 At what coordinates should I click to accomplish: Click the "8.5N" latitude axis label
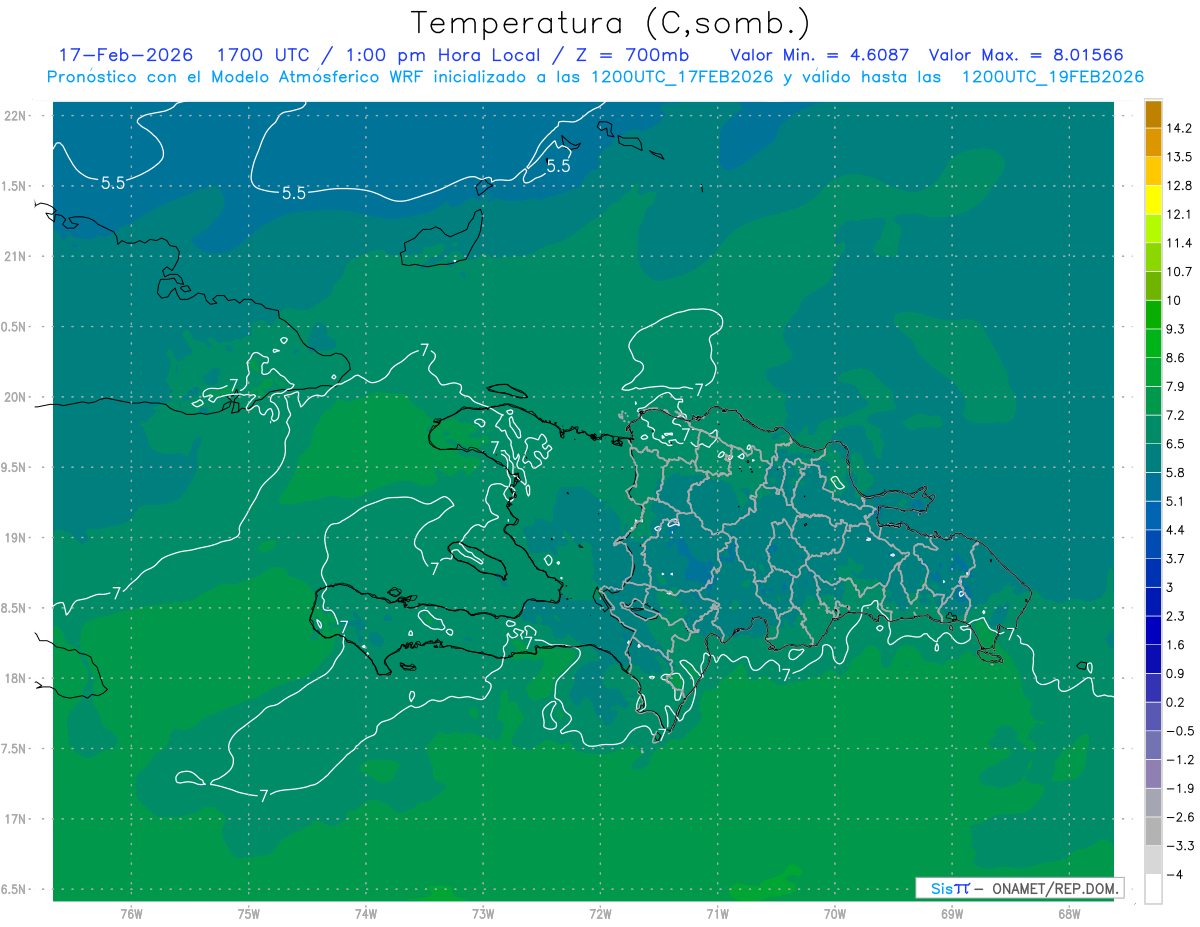(x=14, y=608)
